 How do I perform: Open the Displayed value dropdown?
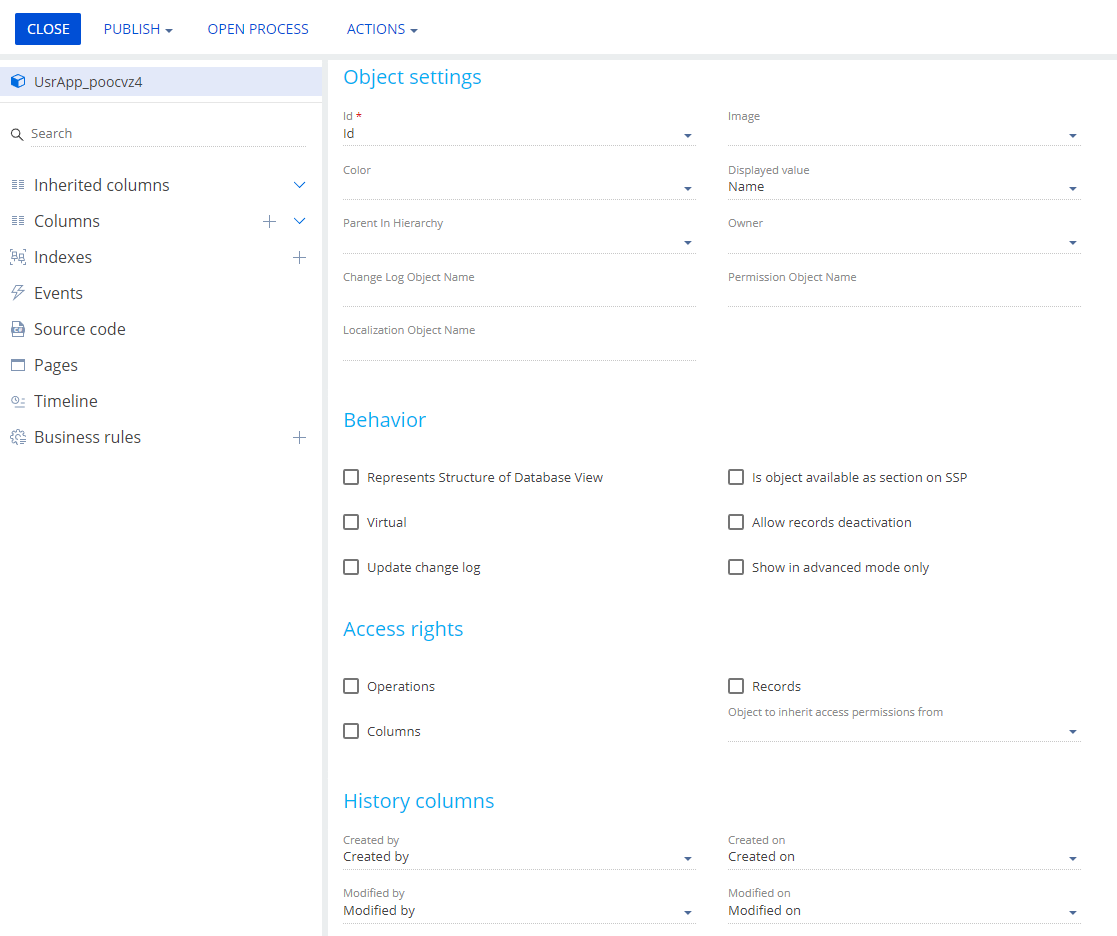click(1072, 189)
